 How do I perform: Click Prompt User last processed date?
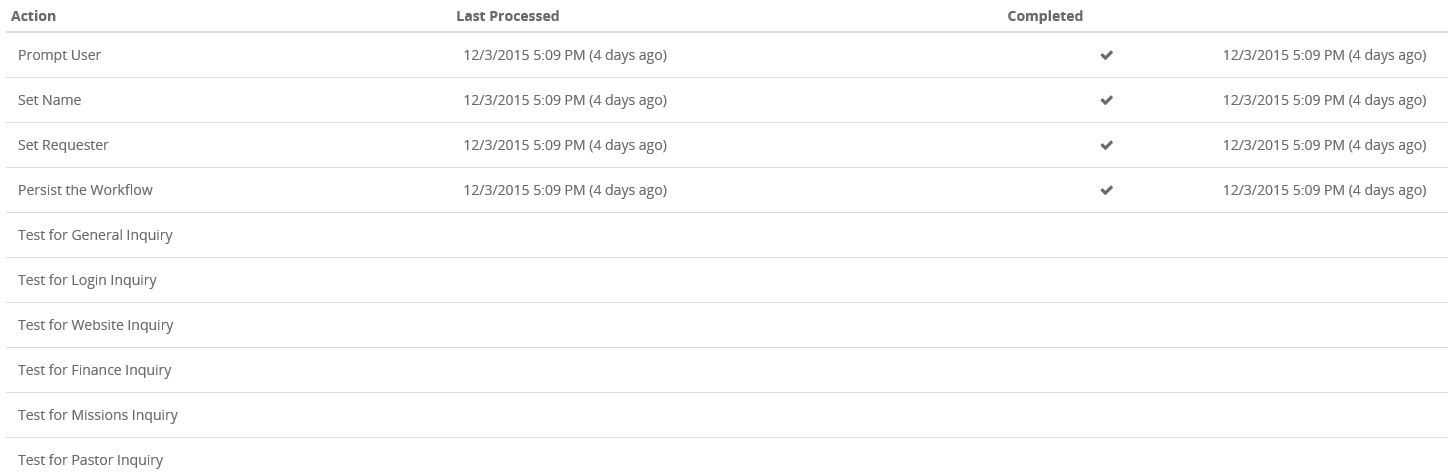[565, 55]
